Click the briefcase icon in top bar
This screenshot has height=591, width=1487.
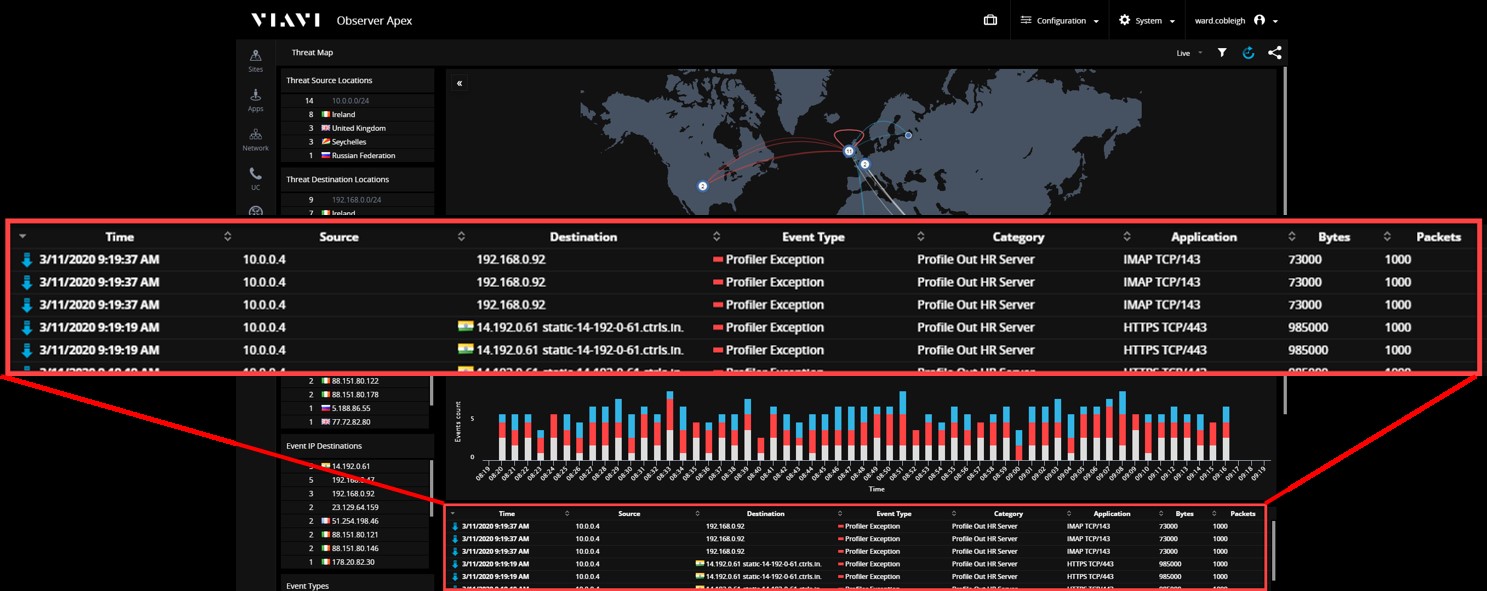(x=990, y=20)
